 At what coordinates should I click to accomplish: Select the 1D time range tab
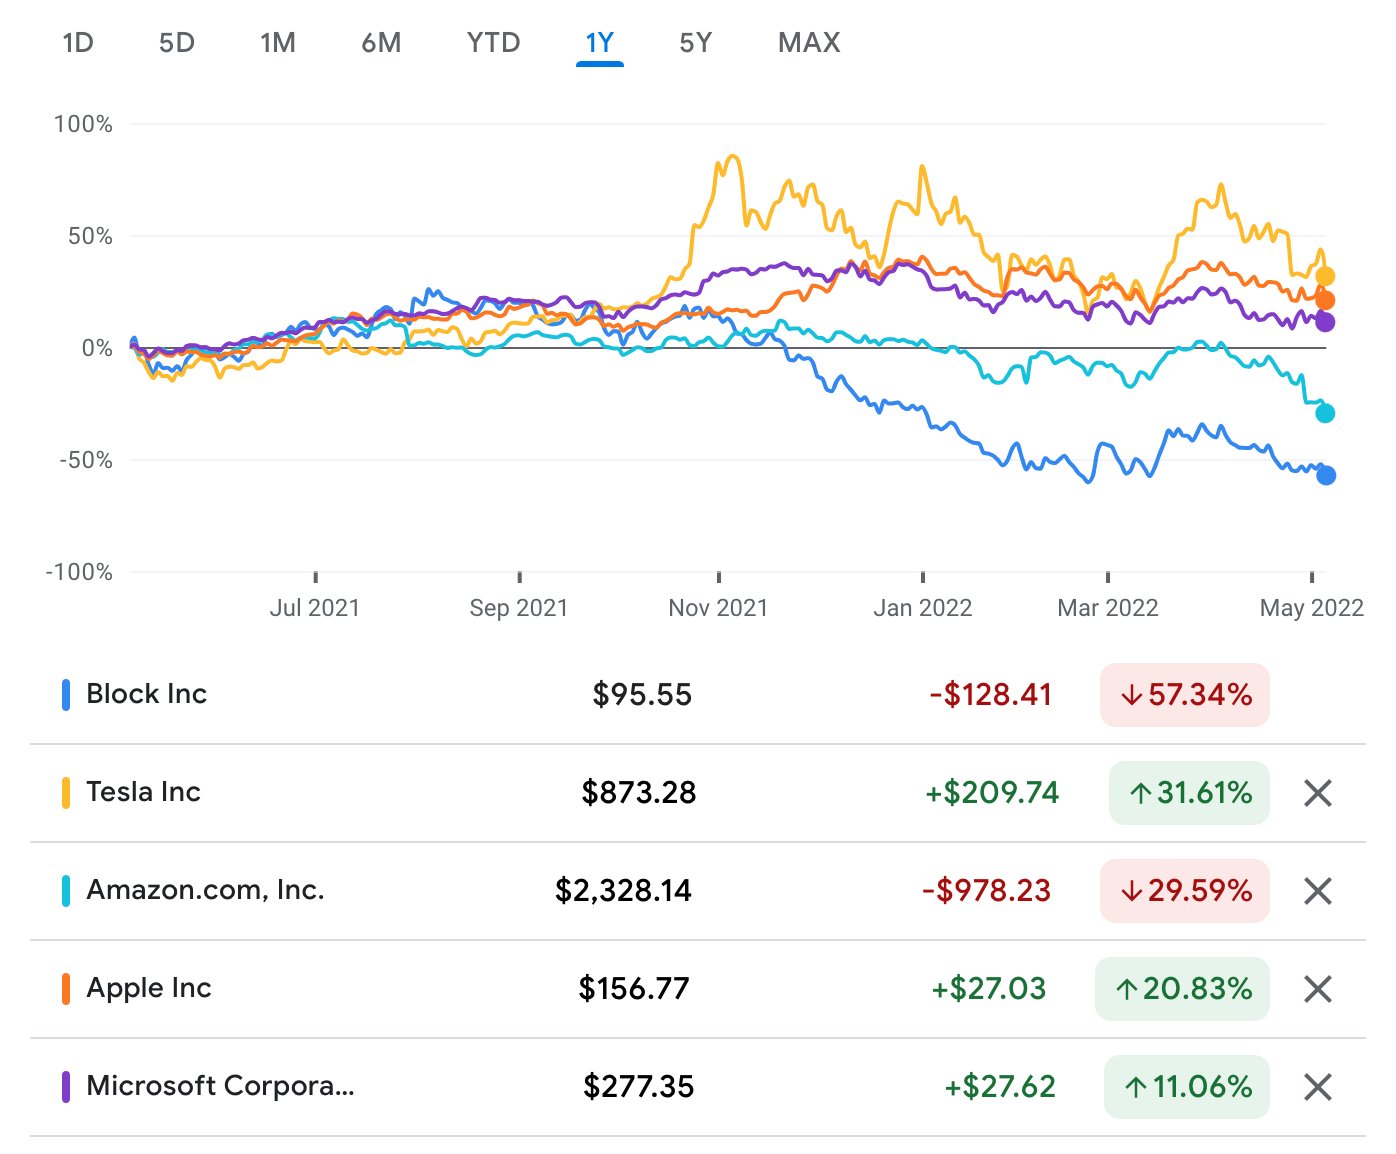78,43
